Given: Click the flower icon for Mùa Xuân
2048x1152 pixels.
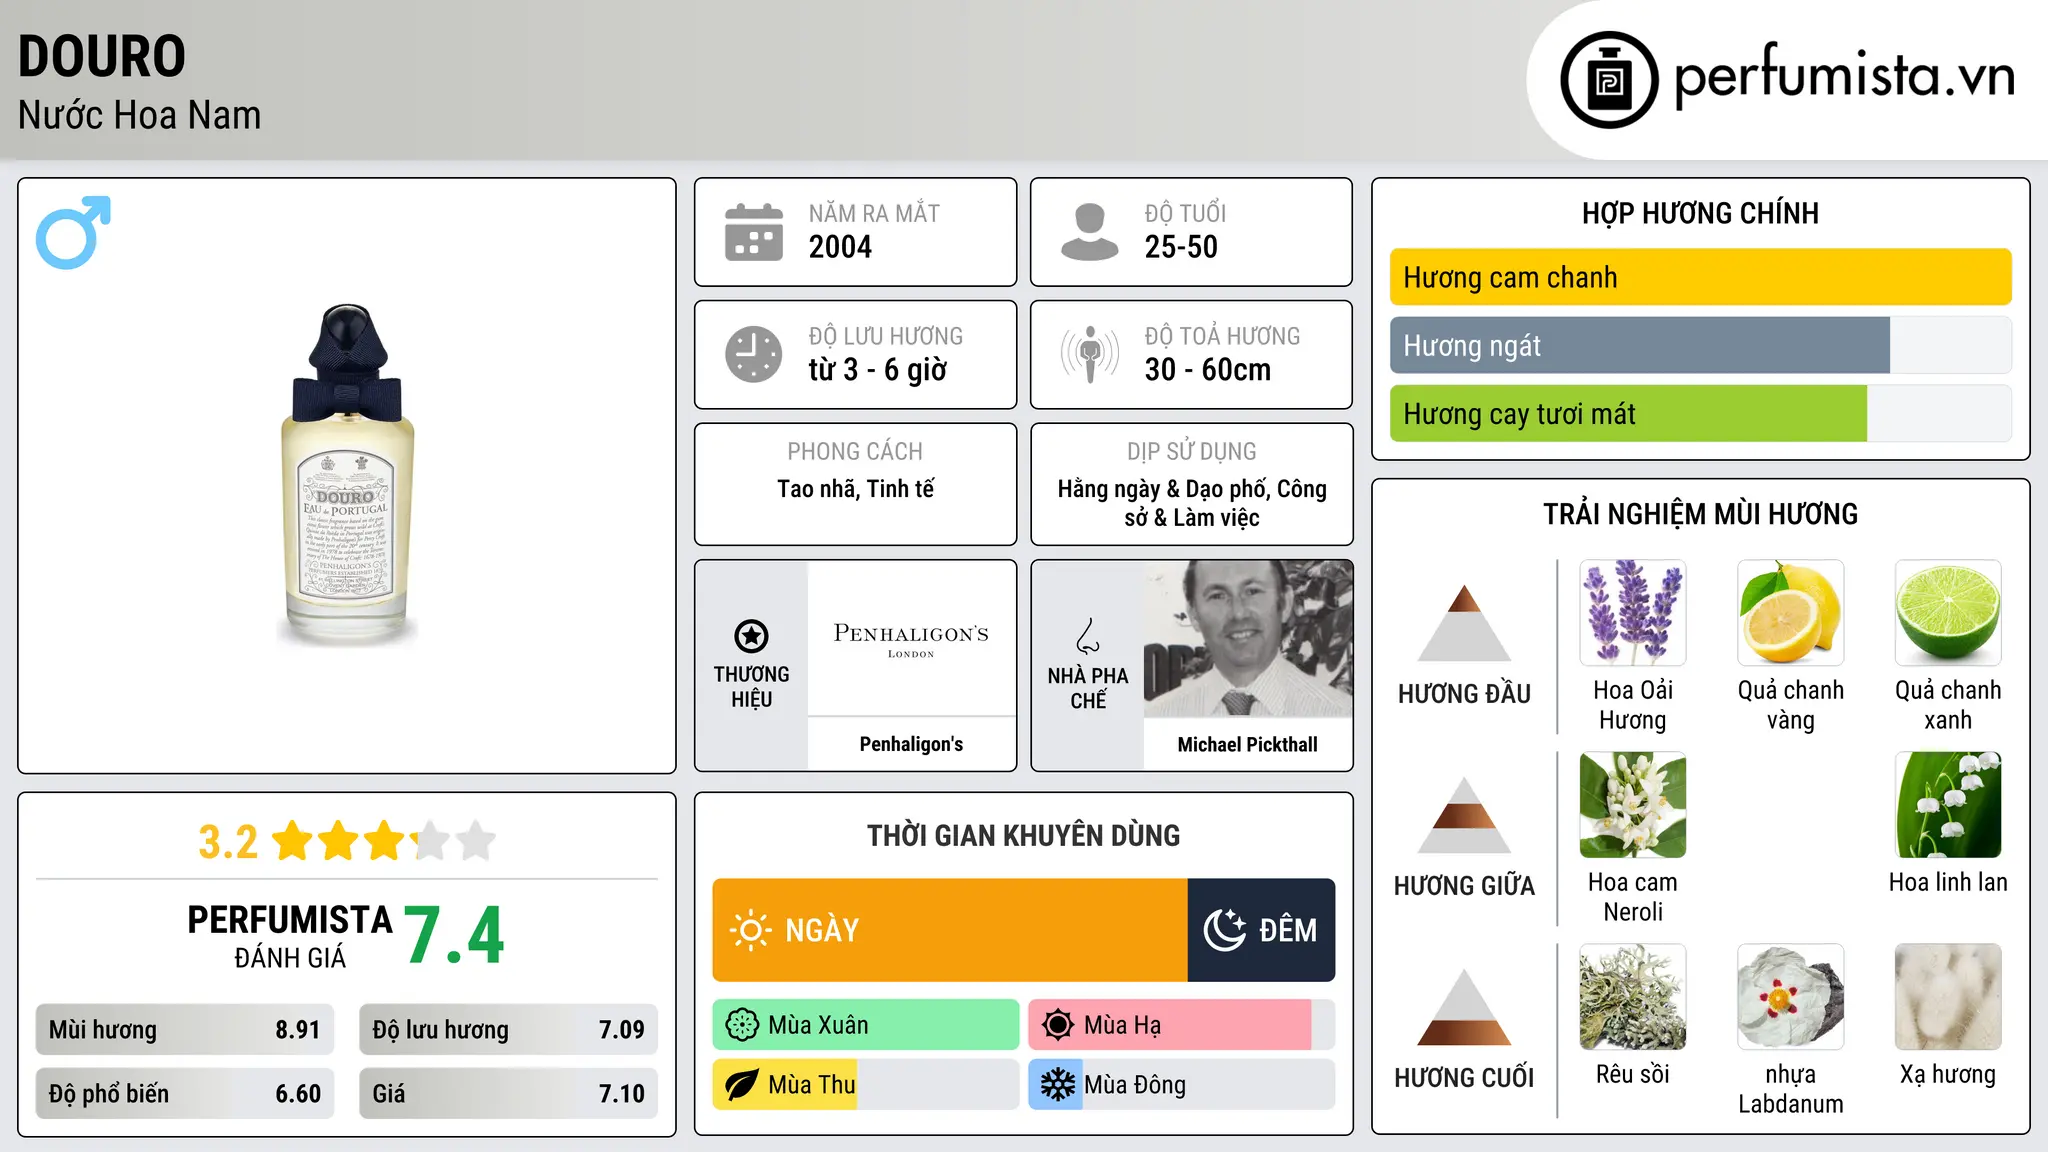Looking at the screenshot, I should coord(742,1025).
